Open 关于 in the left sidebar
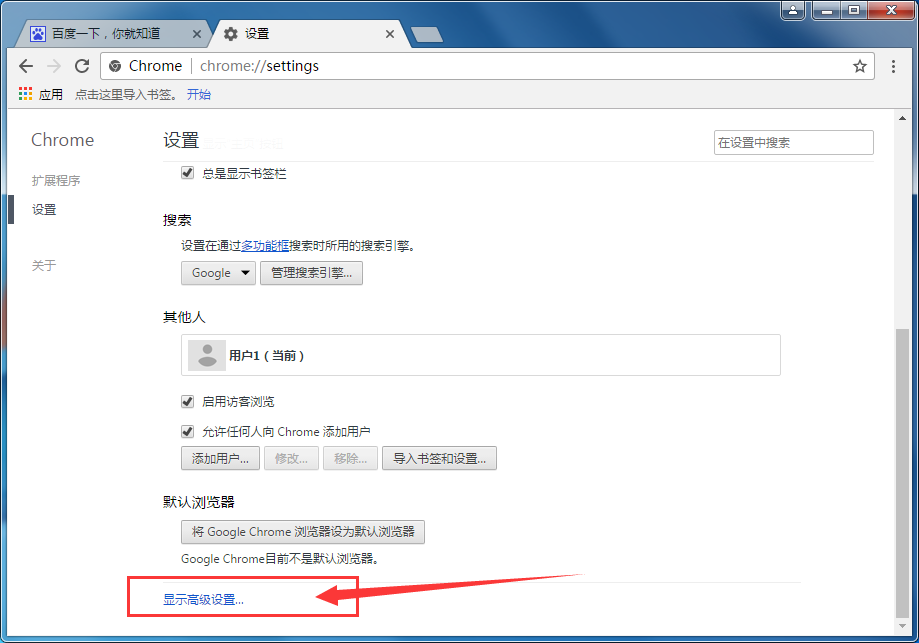 pos(44,266)
